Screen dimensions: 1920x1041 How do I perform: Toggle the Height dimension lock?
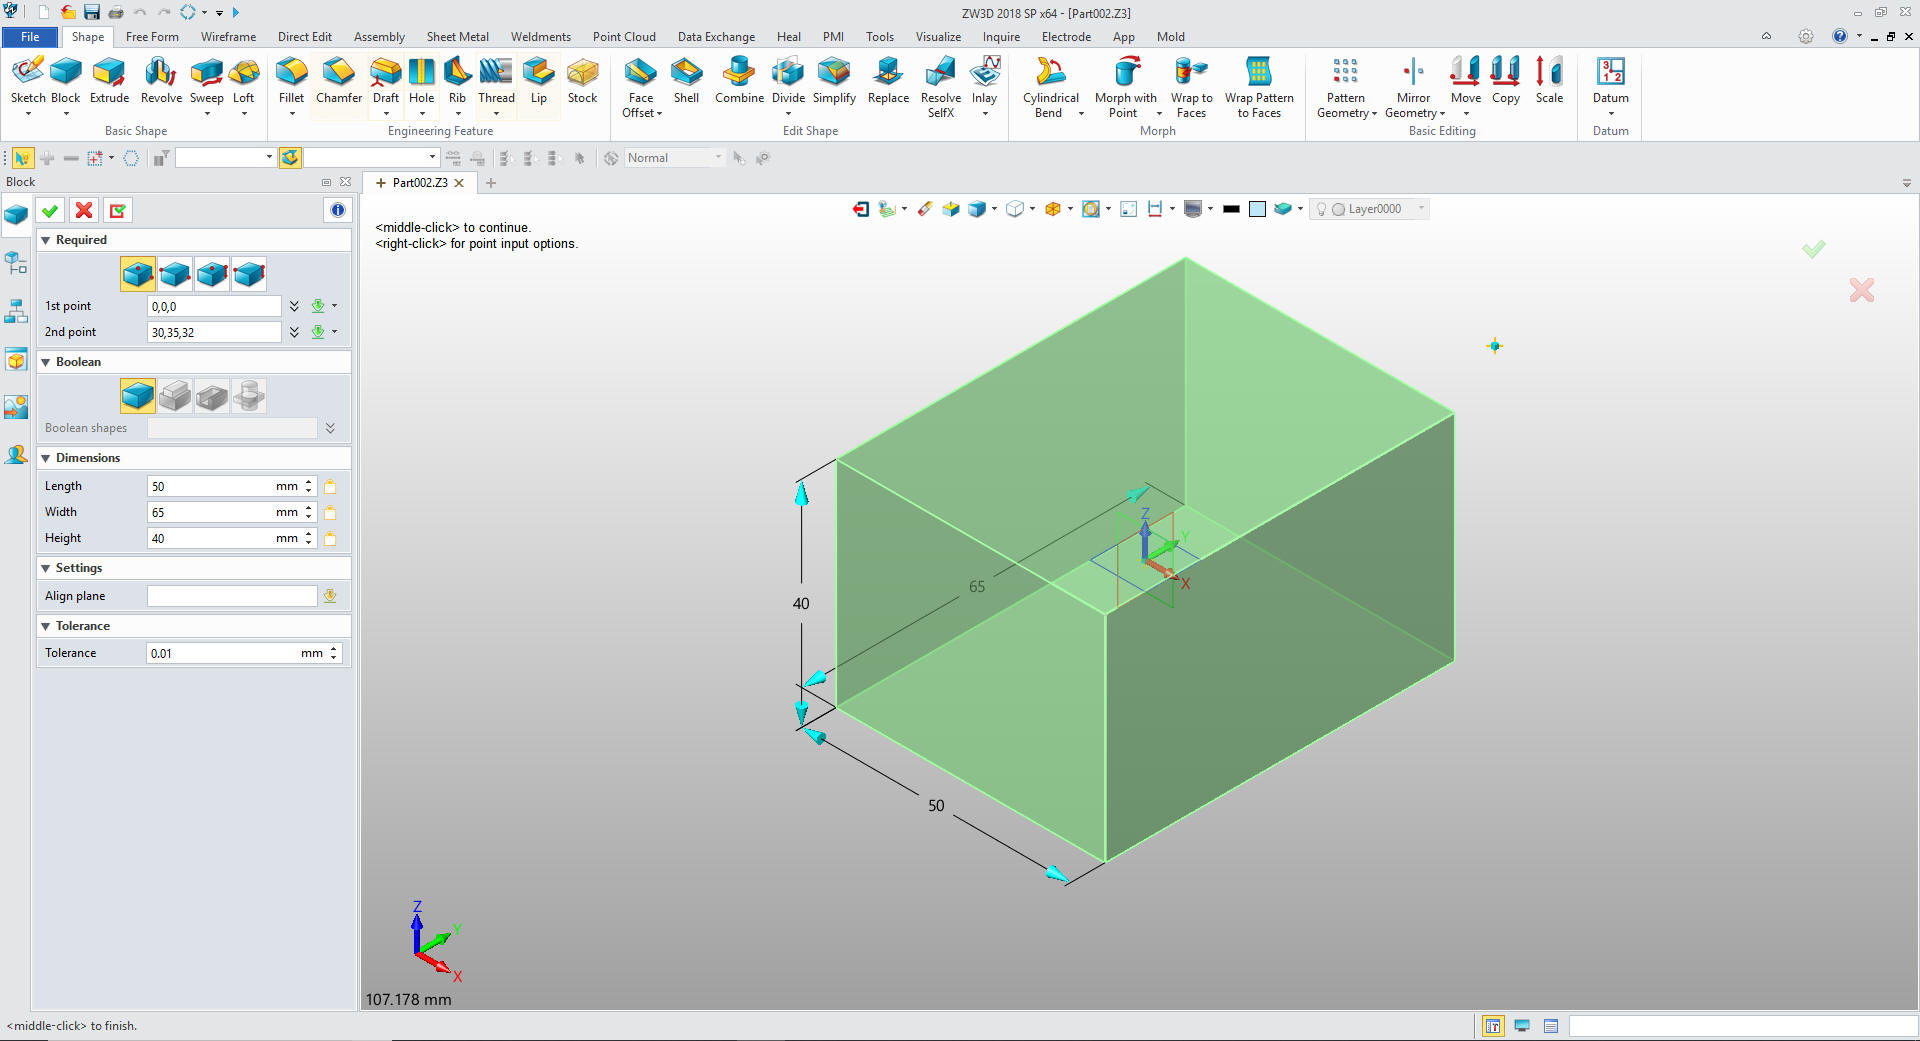point(330,538)
